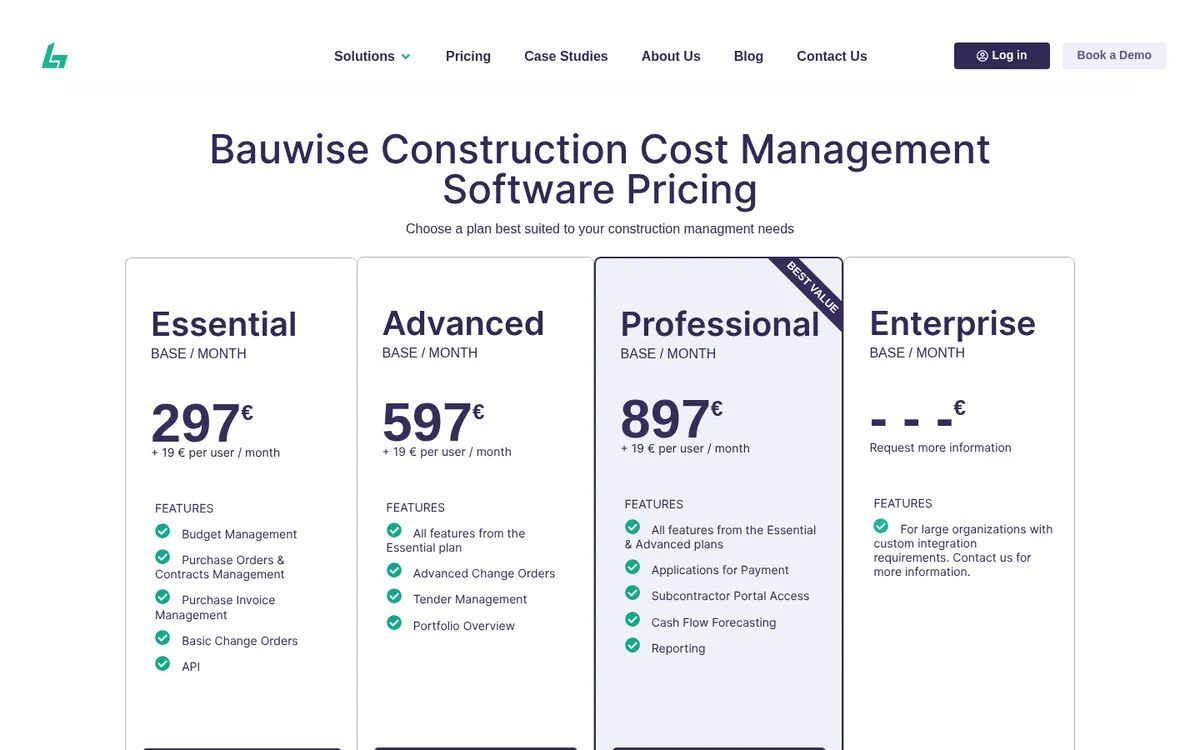Click check icon beside Advanced Change Orders
Viewport: 1200px width, 750px height.
click(394, 570)
